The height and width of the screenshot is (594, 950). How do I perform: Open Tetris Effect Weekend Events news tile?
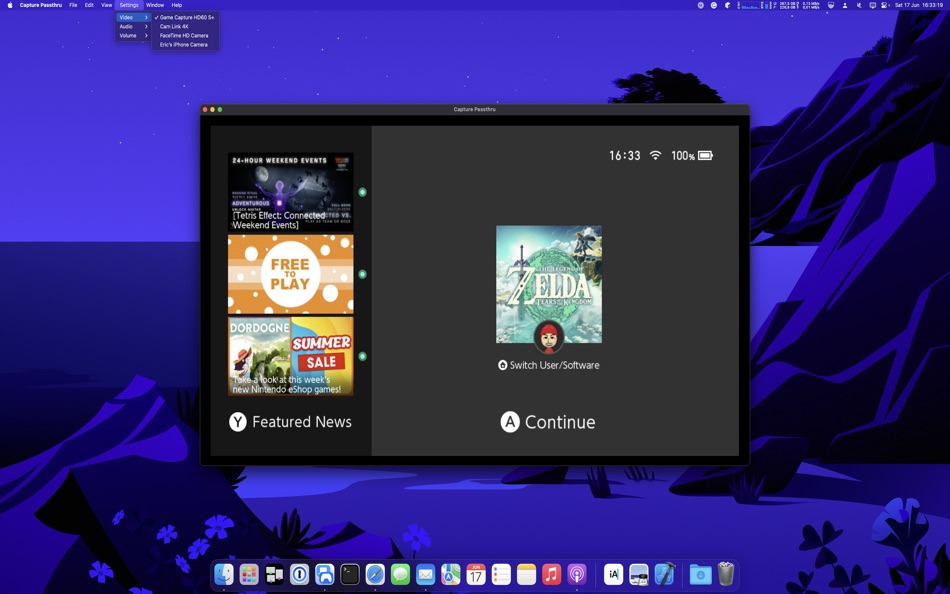pyautogui.click(x=290, y=192)
